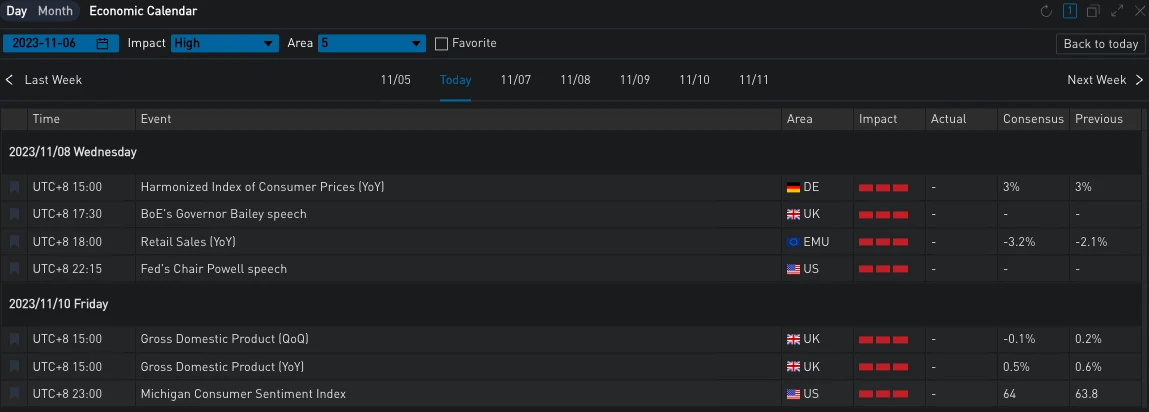Open the Area filter dropdown

tap(372, 44)
